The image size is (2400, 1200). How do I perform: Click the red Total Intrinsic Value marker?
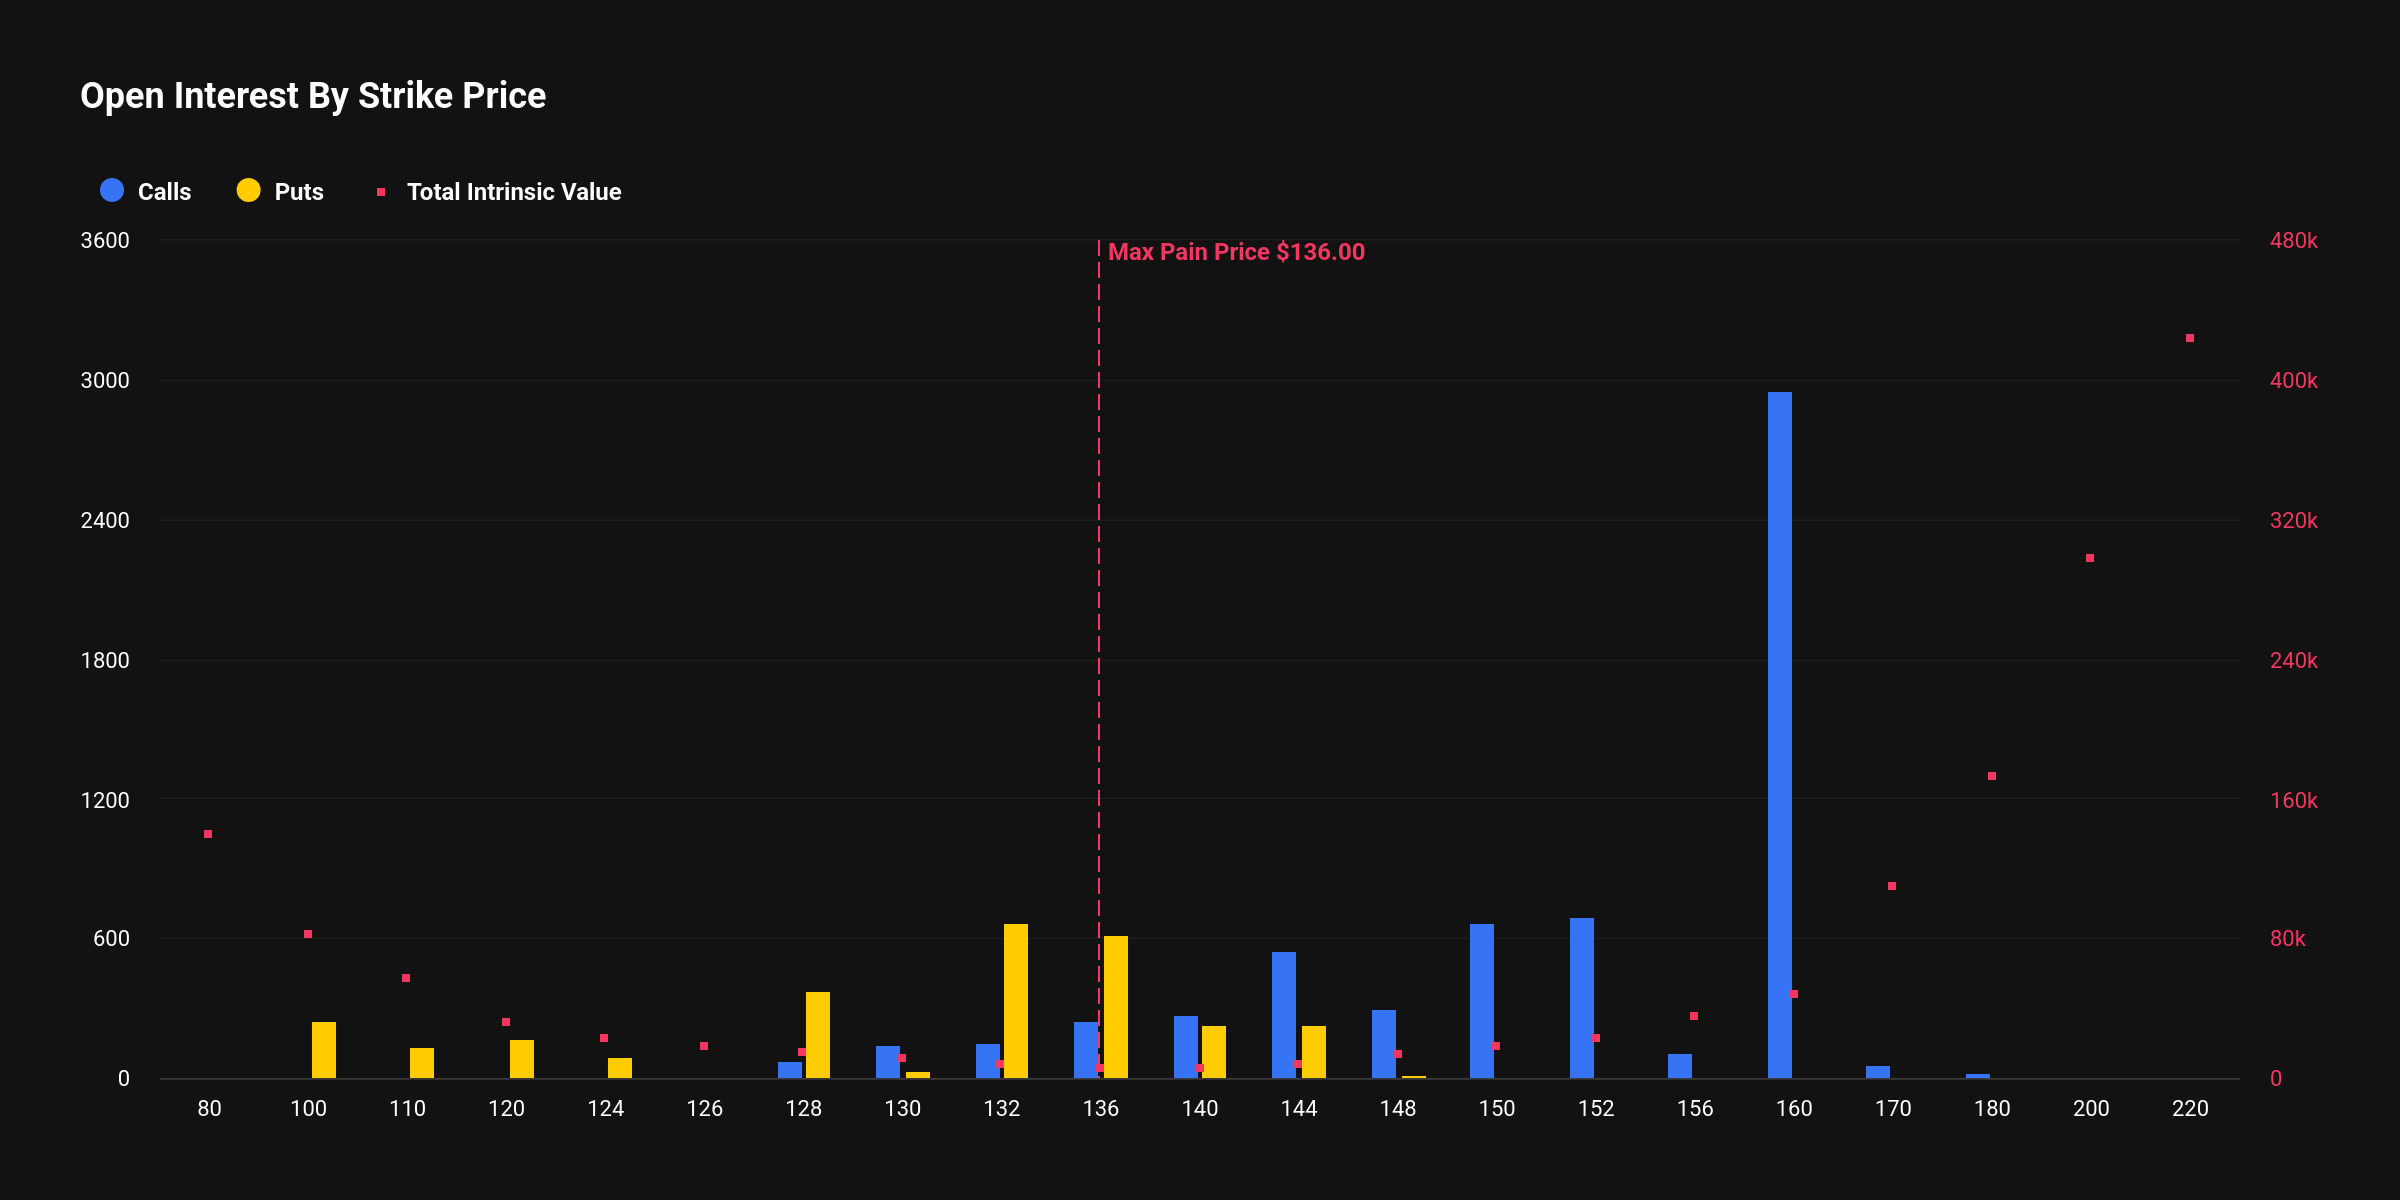[x=381, y=192]
